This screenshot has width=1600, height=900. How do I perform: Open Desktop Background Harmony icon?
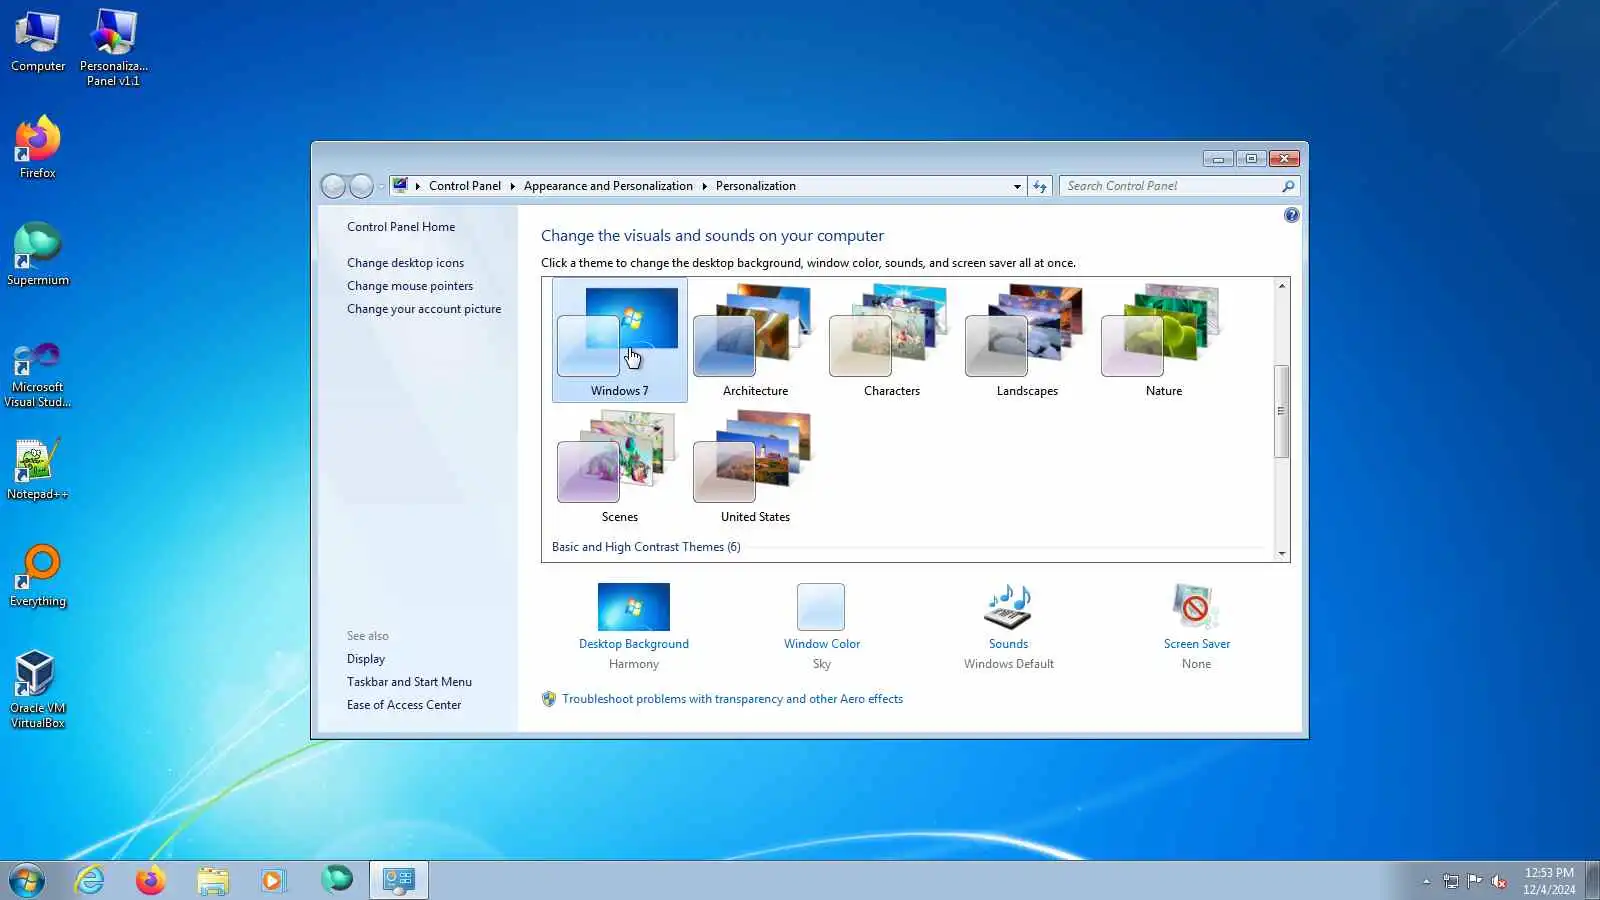pyautogui.click(x=634, y=606)
